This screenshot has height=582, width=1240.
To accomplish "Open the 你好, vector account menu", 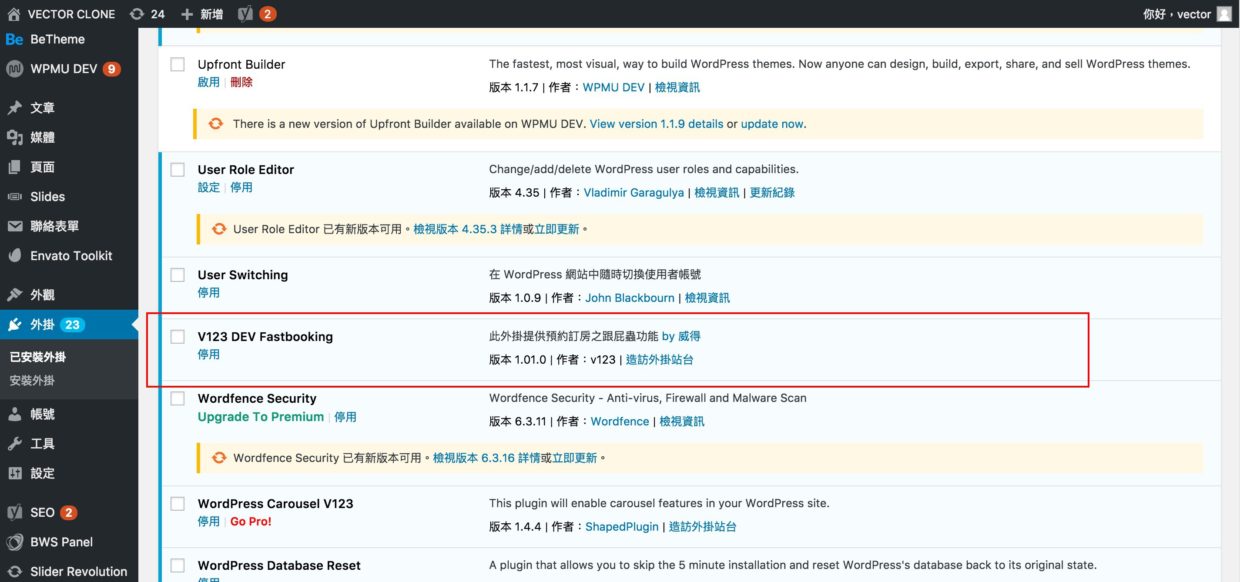I will tap(1187, 14).
